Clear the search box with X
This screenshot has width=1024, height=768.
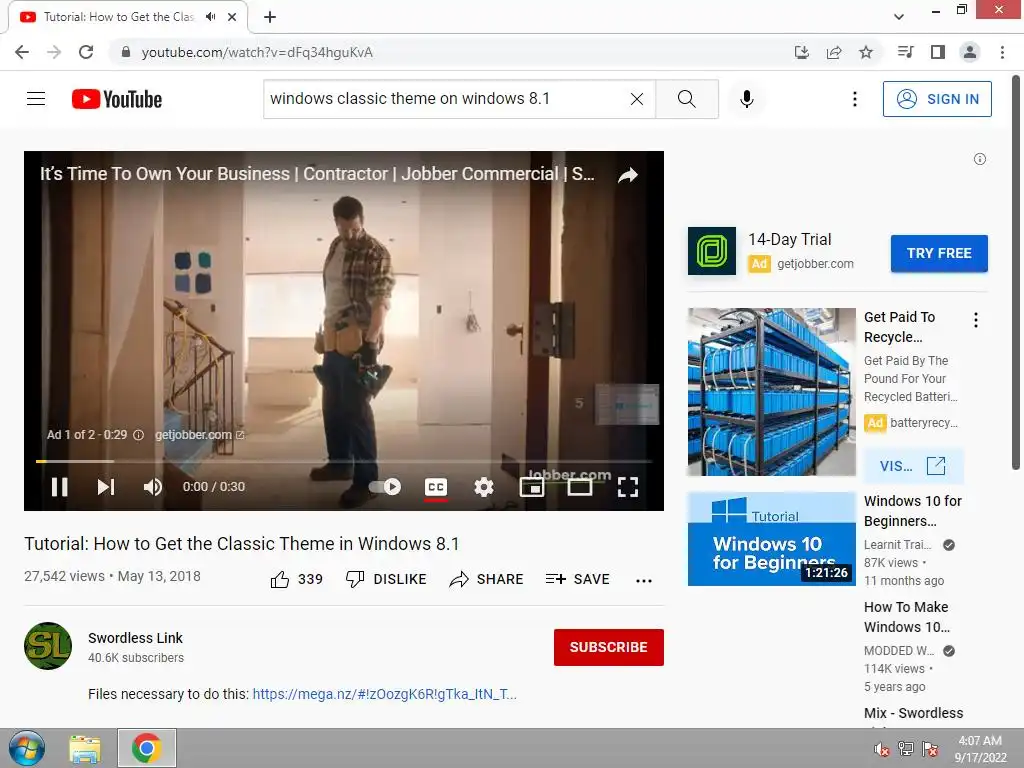point(637,99)
